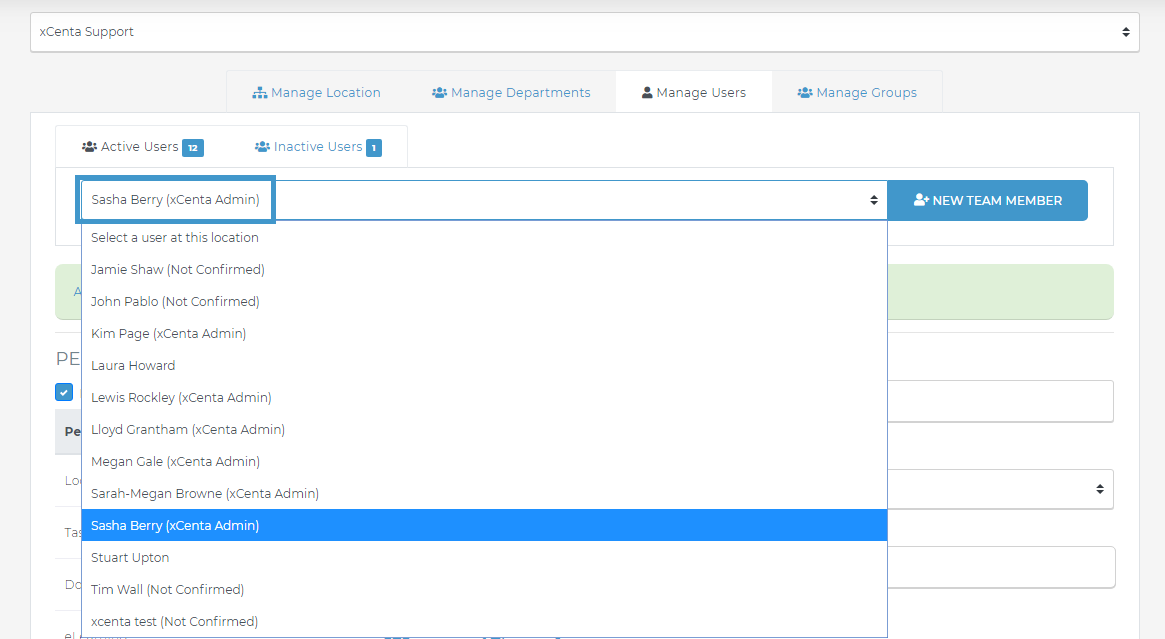
Task: Switch to the Manage Groups tab
Action: tap(857, 92)
